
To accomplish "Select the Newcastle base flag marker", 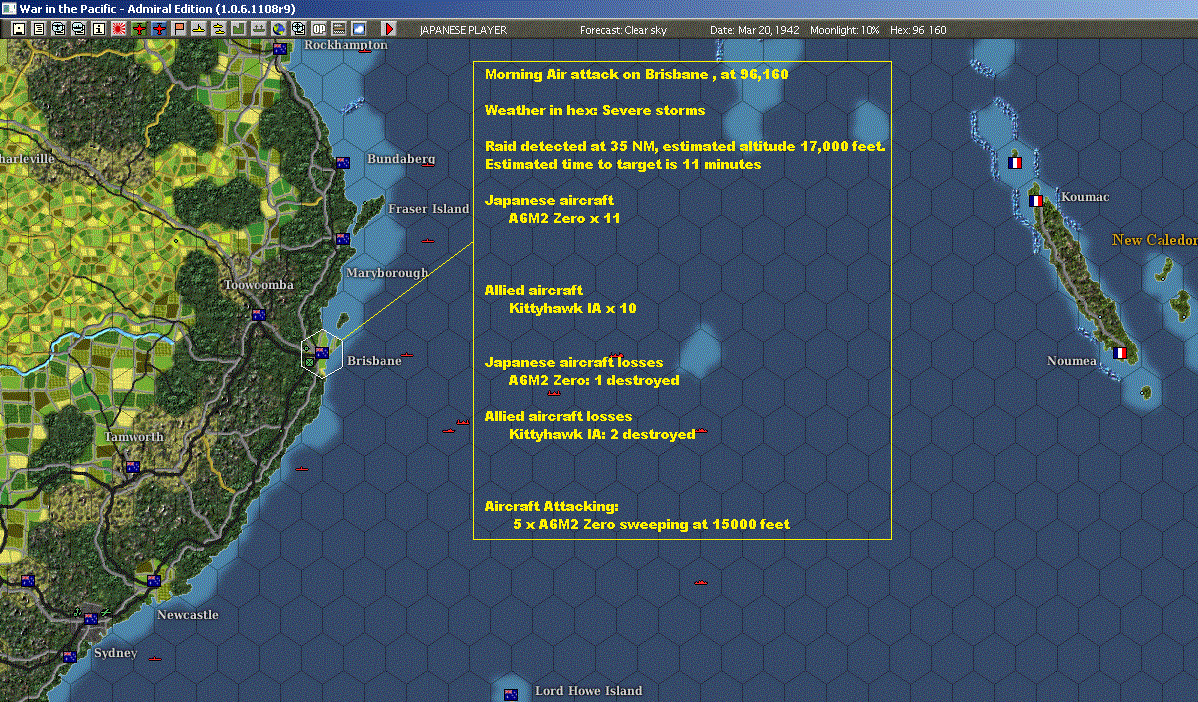I will point(154,581).
